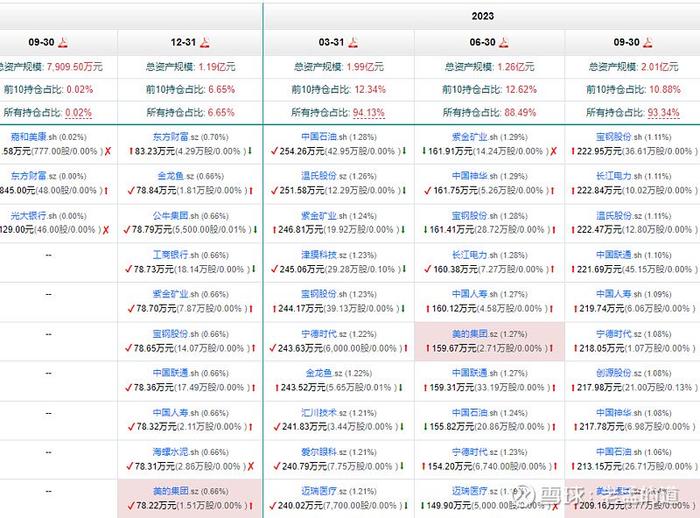
Task: Open 温氏股份 link in 2023's 09-30 column
Action: (x=614, y=216)
